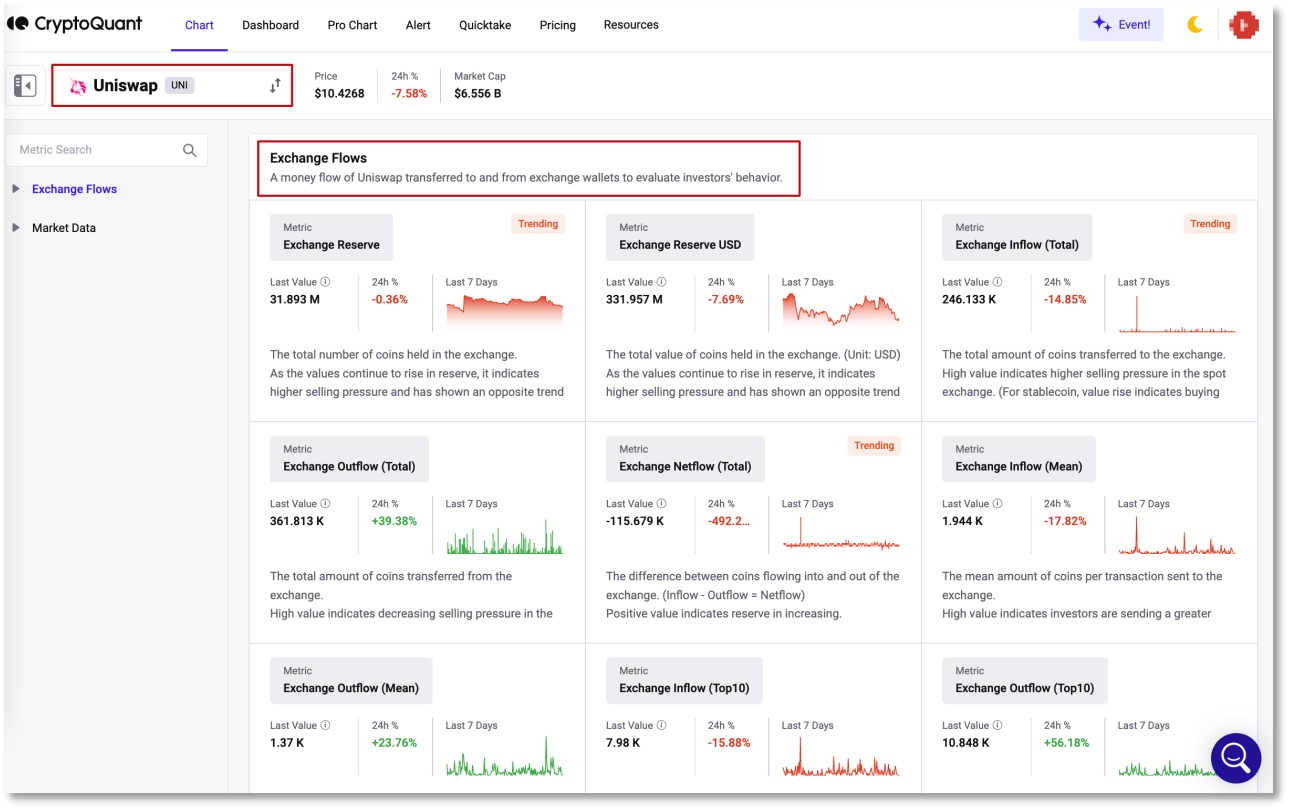
Task: Toggle dark mode moon icon
Action: coord(1195,25)
